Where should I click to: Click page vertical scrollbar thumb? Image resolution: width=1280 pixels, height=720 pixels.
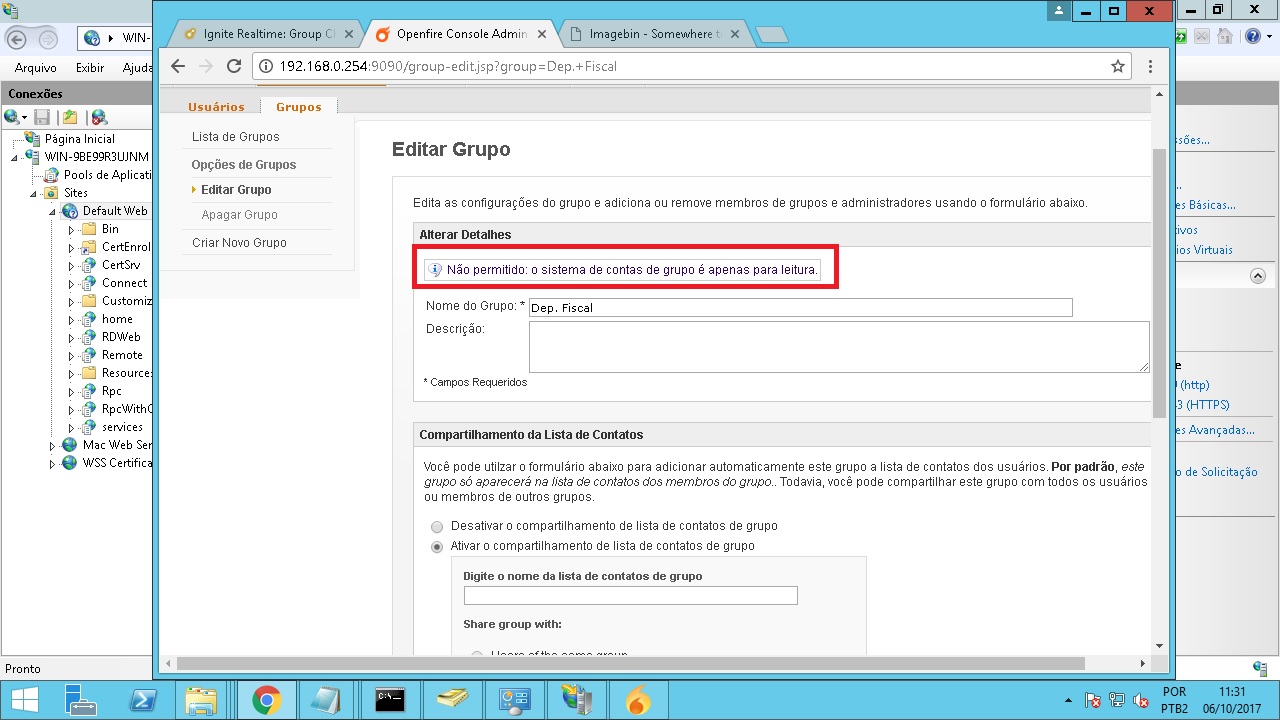(x=1159, y=283)
